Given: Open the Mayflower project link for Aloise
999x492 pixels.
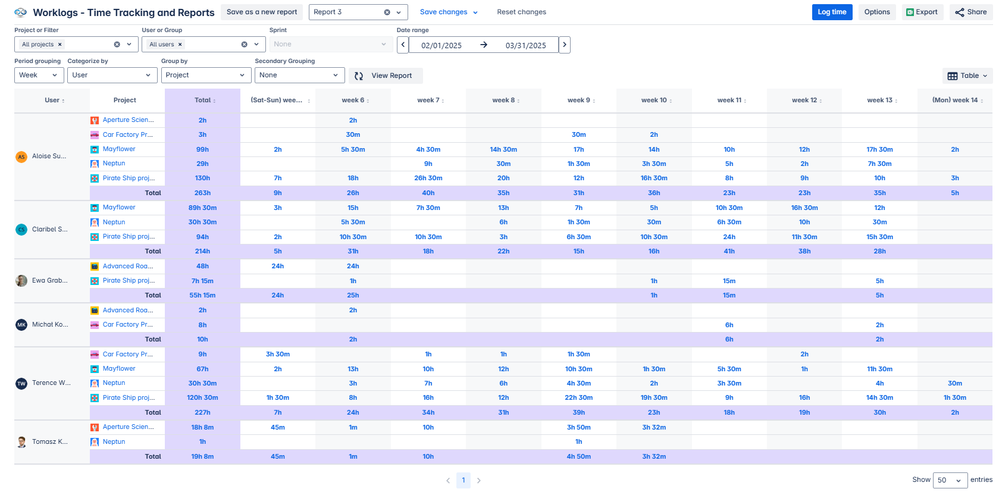Looking at the screenshot, I should click(x=119, y=149).
